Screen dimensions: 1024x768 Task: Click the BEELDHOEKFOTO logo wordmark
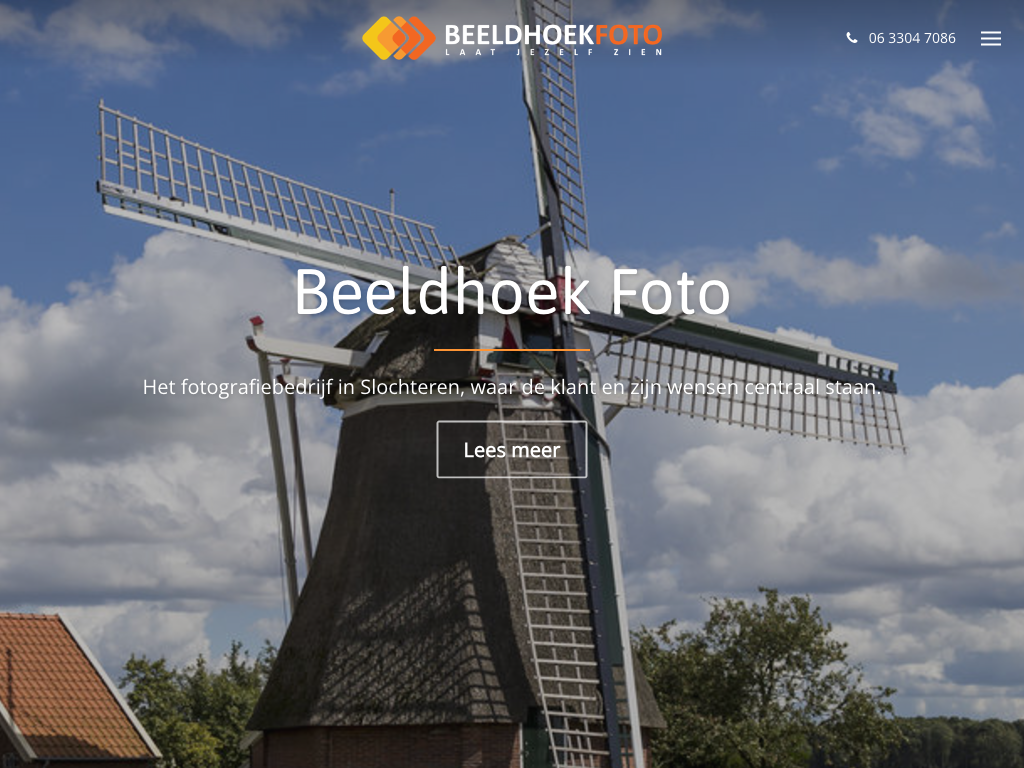point(553,34)
